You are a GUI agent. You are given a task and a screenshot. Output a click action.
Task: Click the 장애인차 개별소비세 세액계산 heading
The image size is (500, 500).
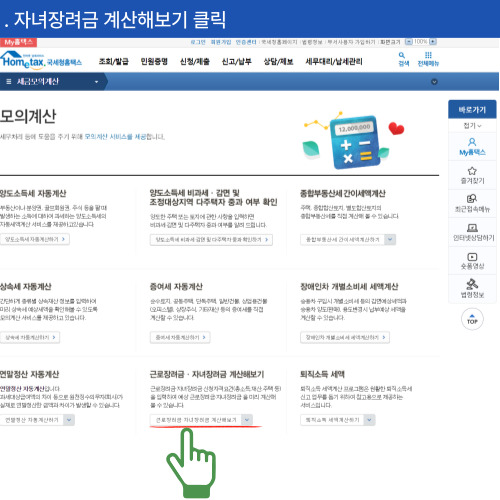[x=349, y=287]
